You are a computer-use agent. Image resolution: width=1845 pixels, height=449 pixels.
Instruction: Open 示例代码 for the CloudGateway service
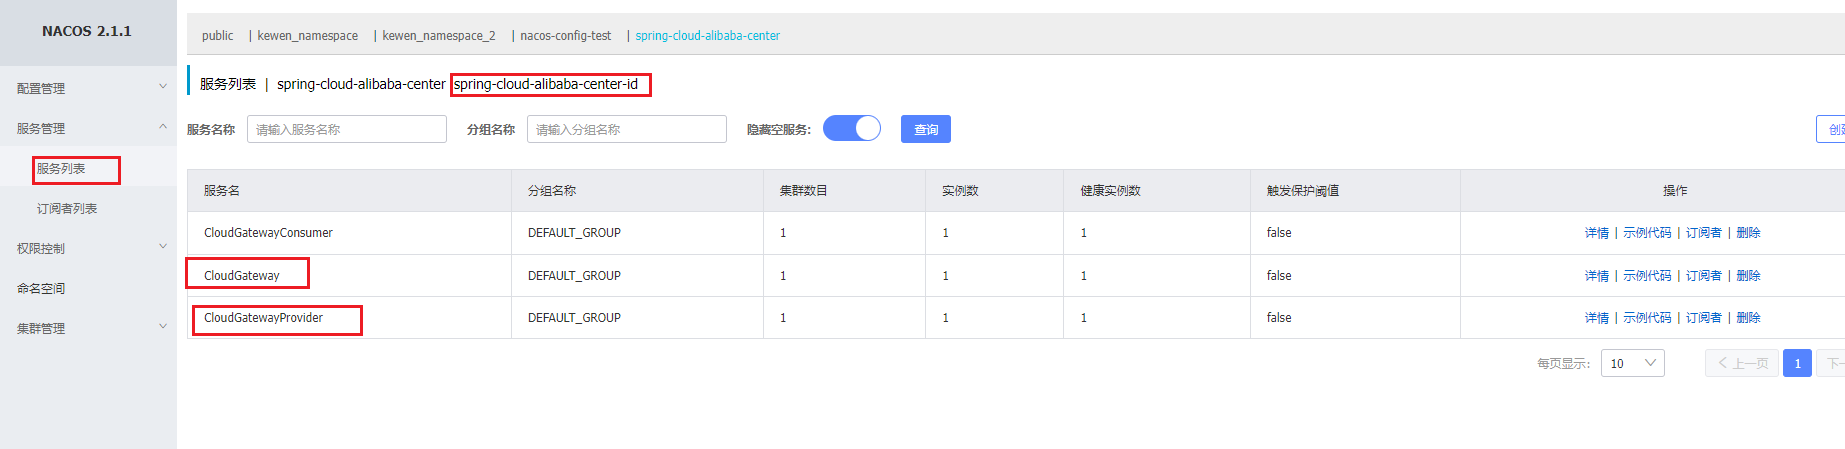click(1647, 276)
